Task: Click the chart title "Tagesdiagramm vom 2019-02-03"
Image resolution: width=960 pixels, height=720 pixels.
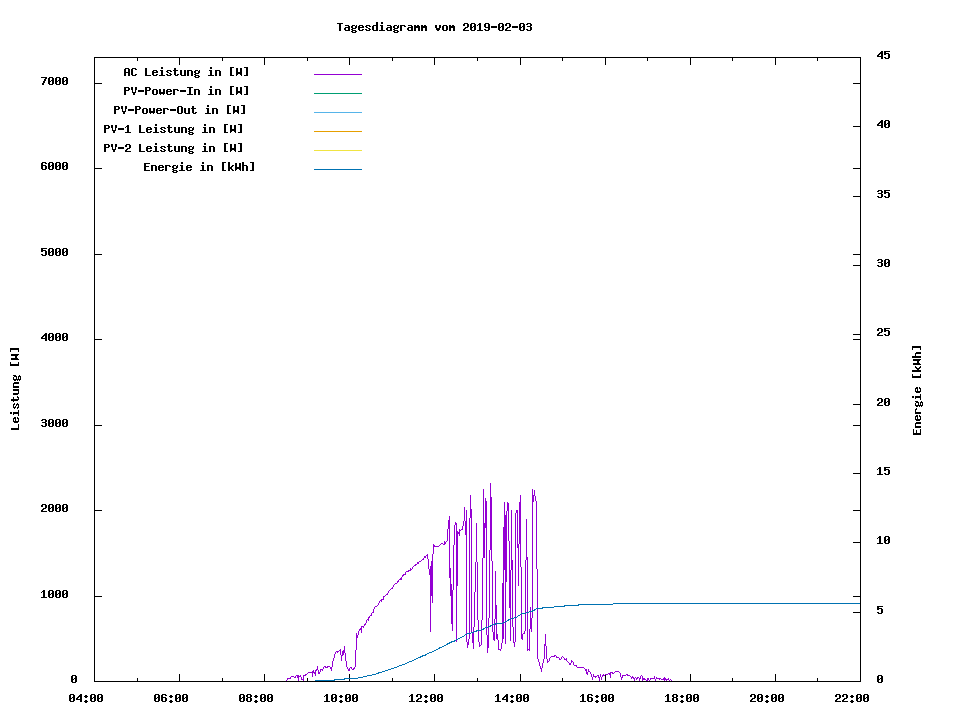Action: coord(434,27)
